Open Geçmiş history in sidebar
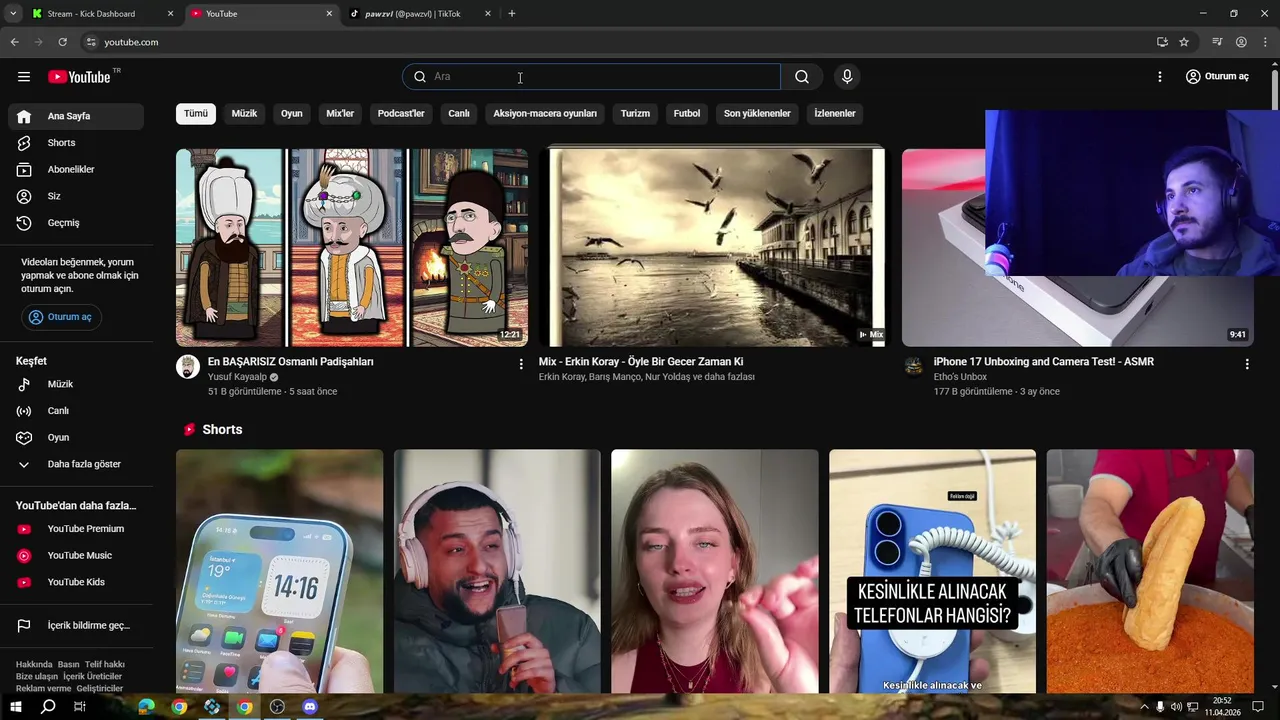Image resolution: width=1280 pixels, height=720 pixels. 76,223
